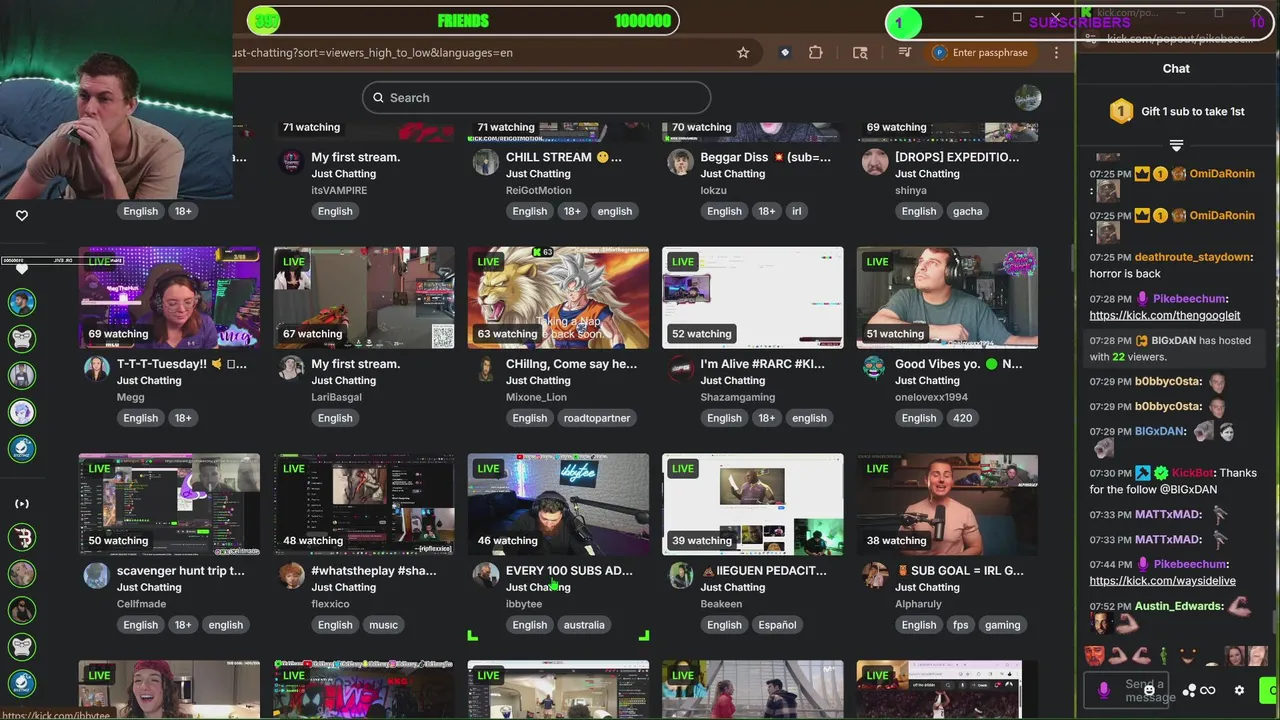
Task: Click the music tag under flexxico
Action: 383,625
